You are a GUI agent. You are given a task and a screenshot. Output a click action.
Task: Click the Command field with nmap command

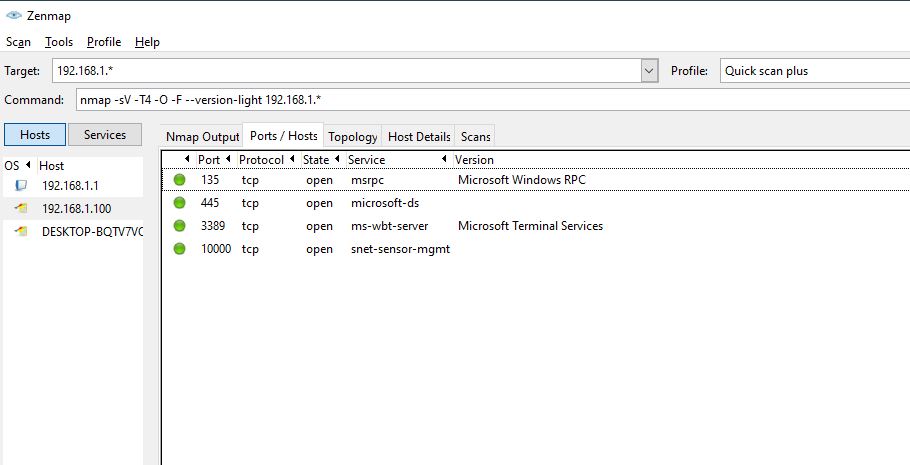click(x=493, y=100)
